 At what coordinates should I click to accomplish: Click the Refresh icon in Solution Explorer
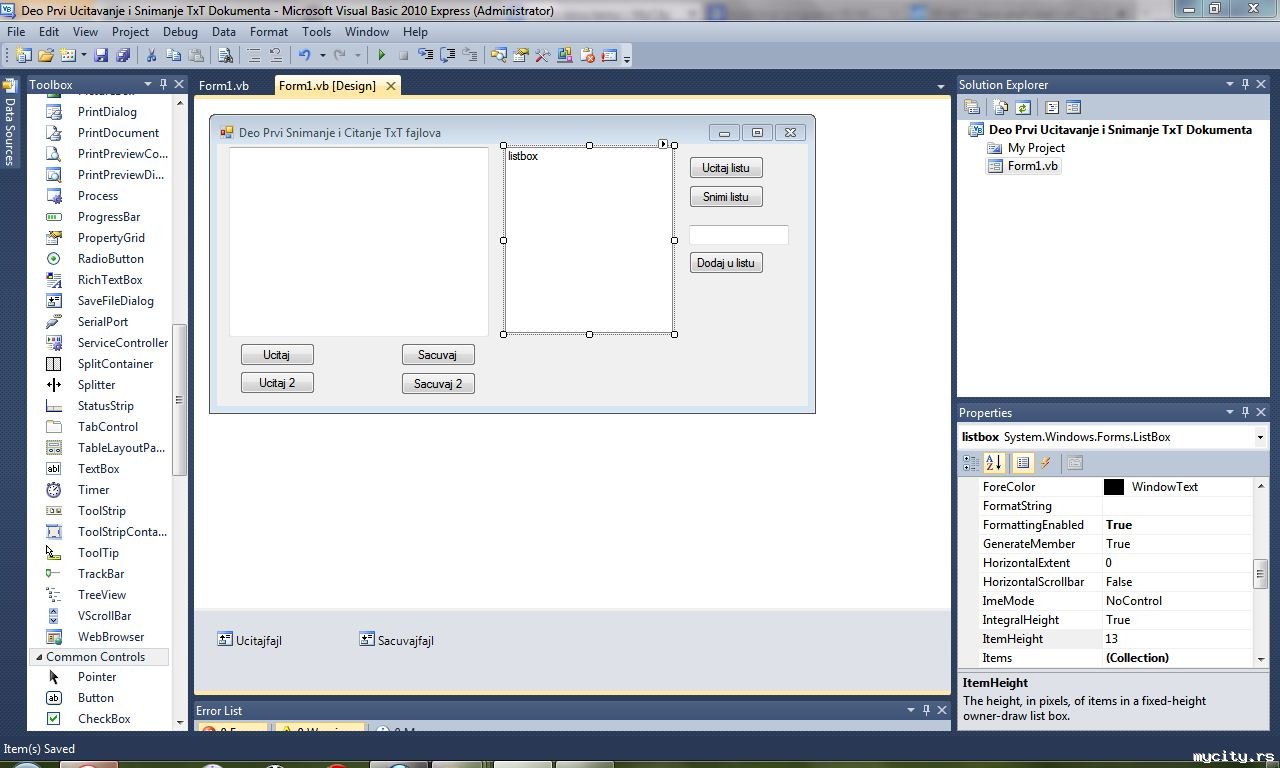click(x=1022, y=108)
